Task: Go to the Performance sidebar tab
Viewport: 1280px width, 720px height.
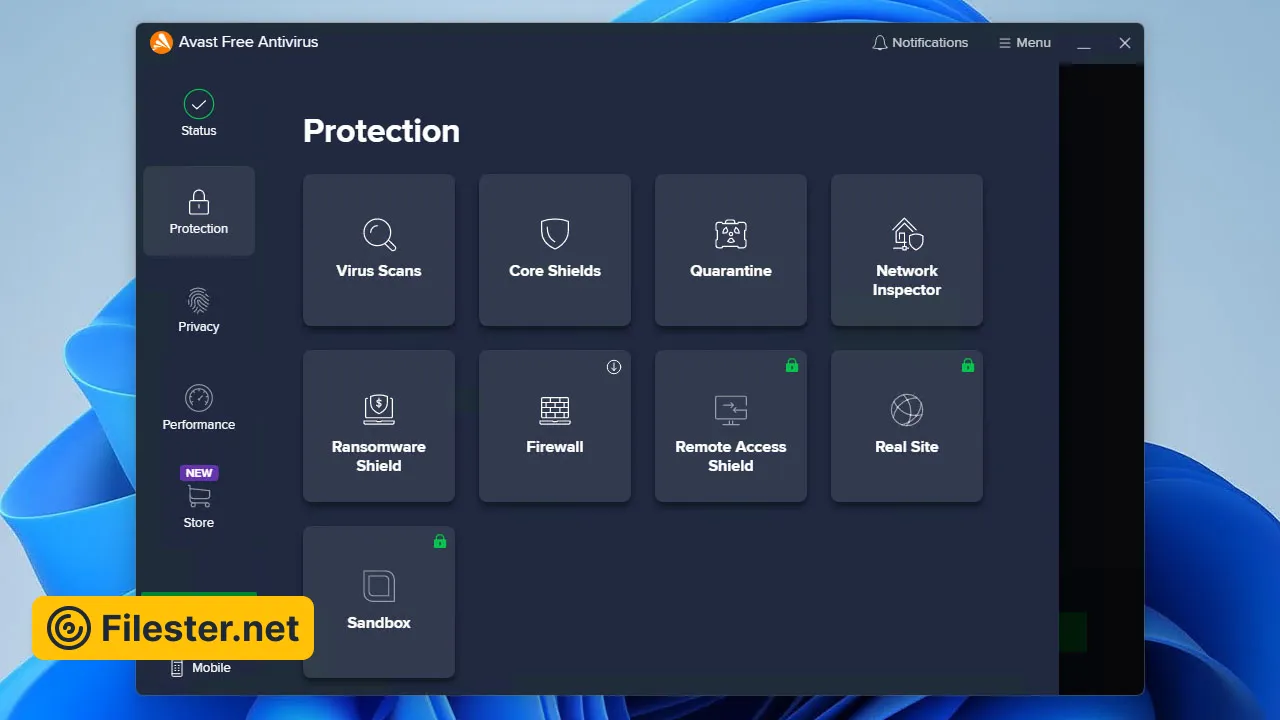Action: 199,409
